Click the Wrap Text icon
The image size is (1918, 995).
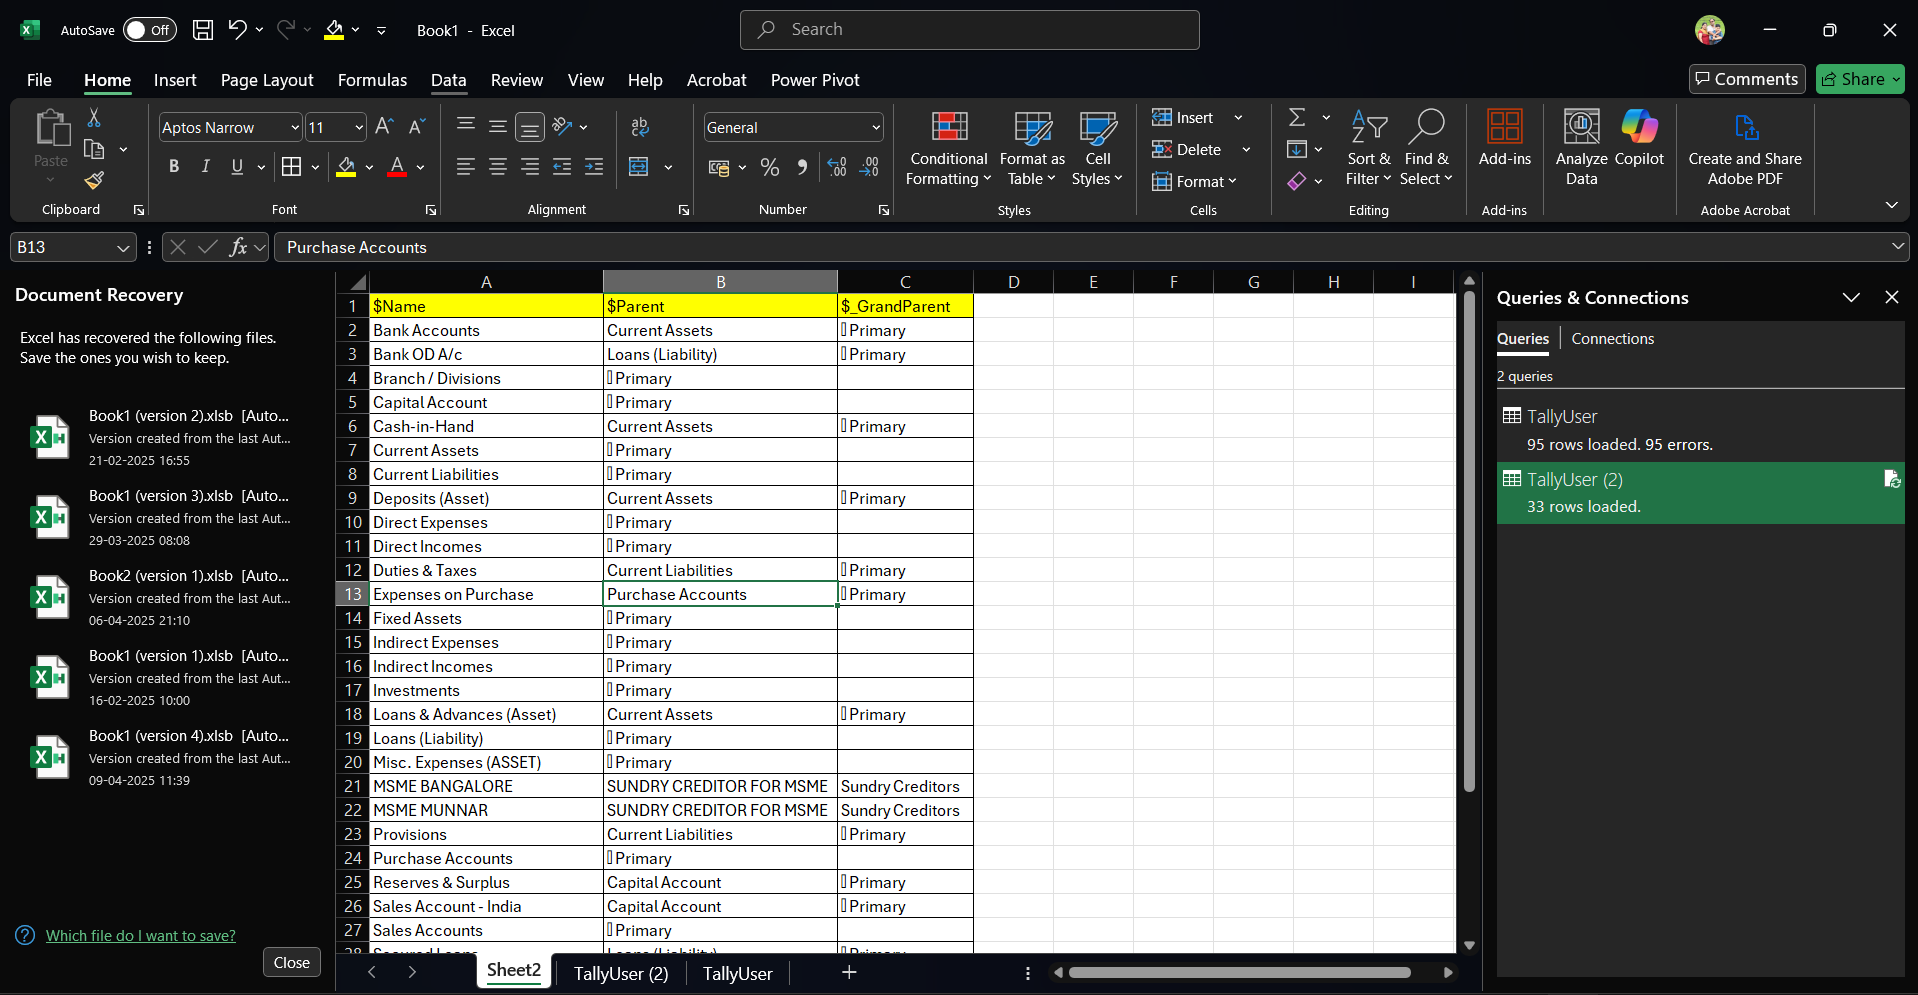click(640, 127)
